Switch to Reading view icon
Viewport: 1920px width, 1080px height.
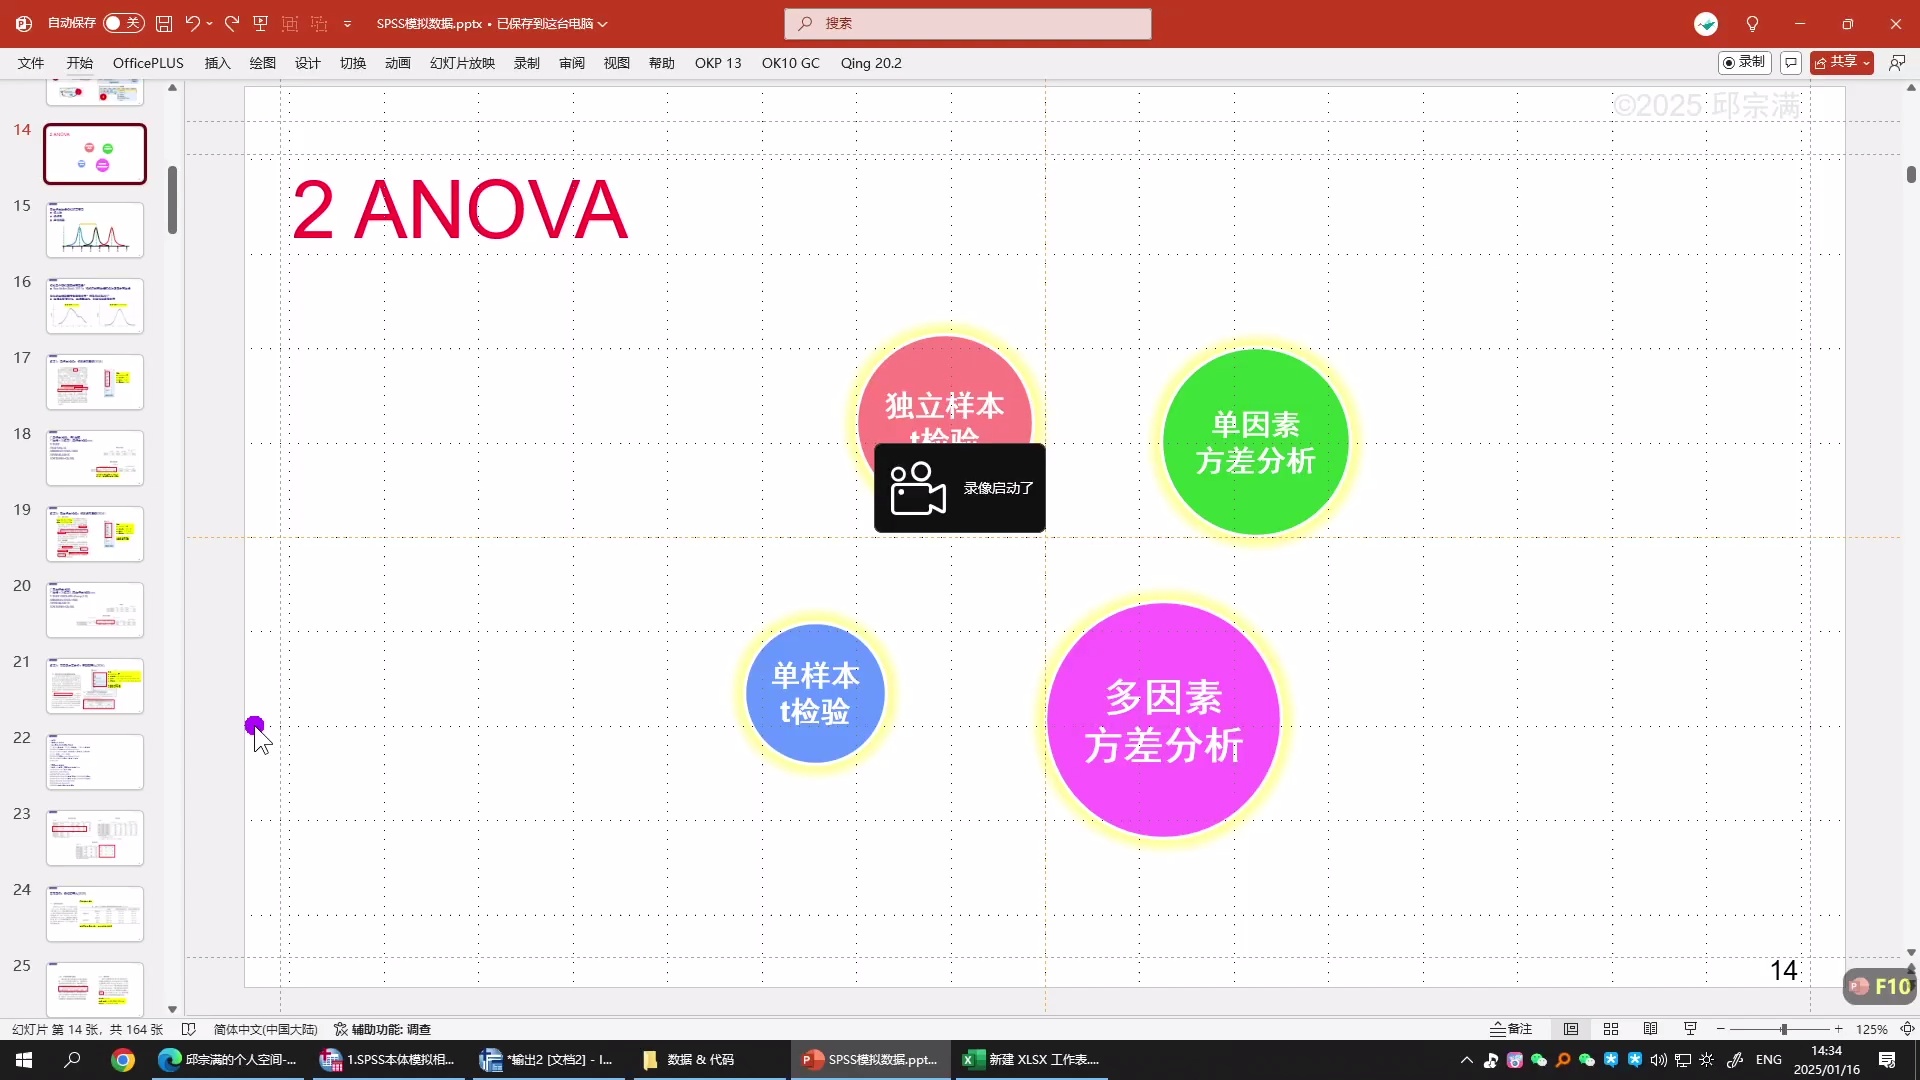click(x=1651, y=1029)
